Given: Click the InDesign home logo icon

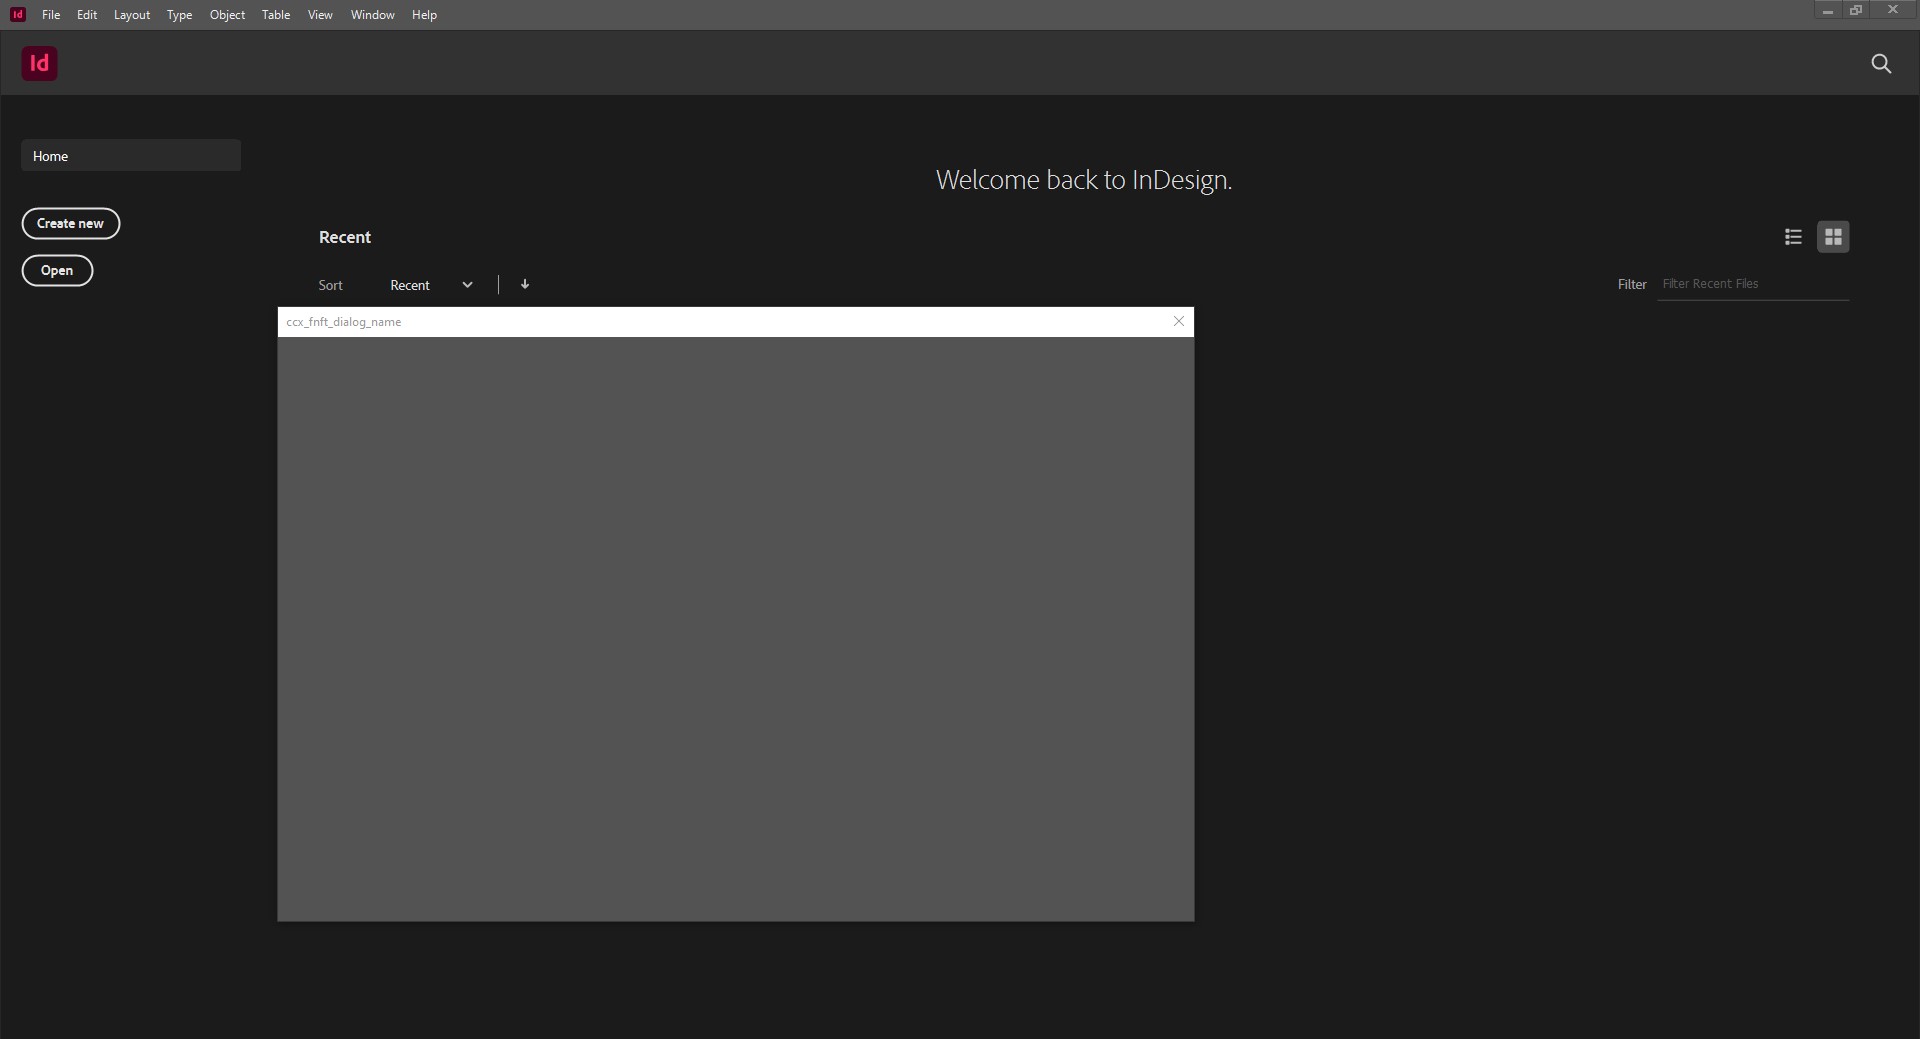Looking at the screenshot, I should pyautogui.click(x=39, y=64).
